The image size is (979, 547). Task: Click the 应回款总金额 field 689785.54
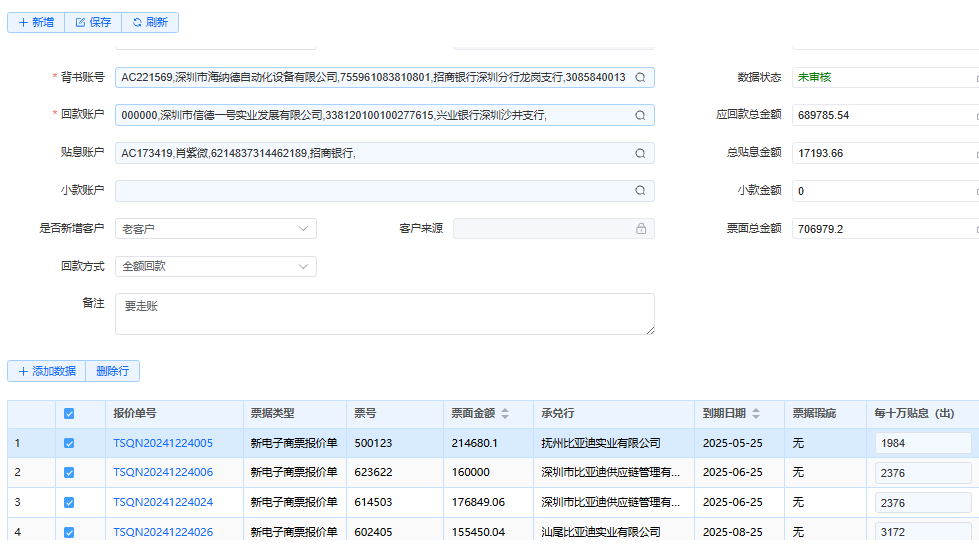click(885, 116)
